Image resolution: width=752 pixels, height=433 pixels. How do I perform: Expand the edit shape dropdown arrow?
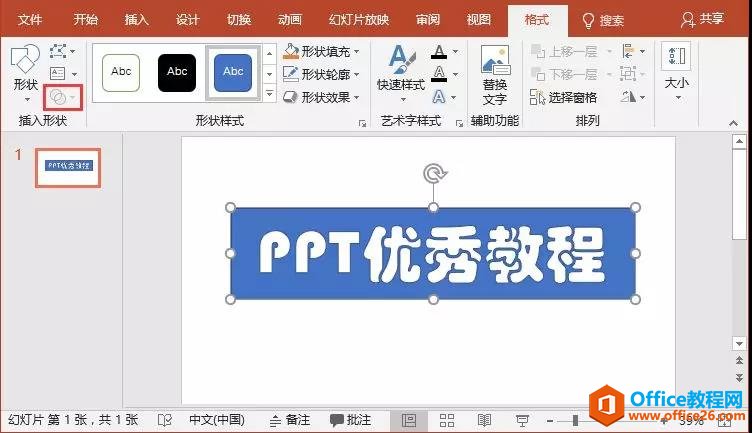pyautogui.click(x=72, y=51)
